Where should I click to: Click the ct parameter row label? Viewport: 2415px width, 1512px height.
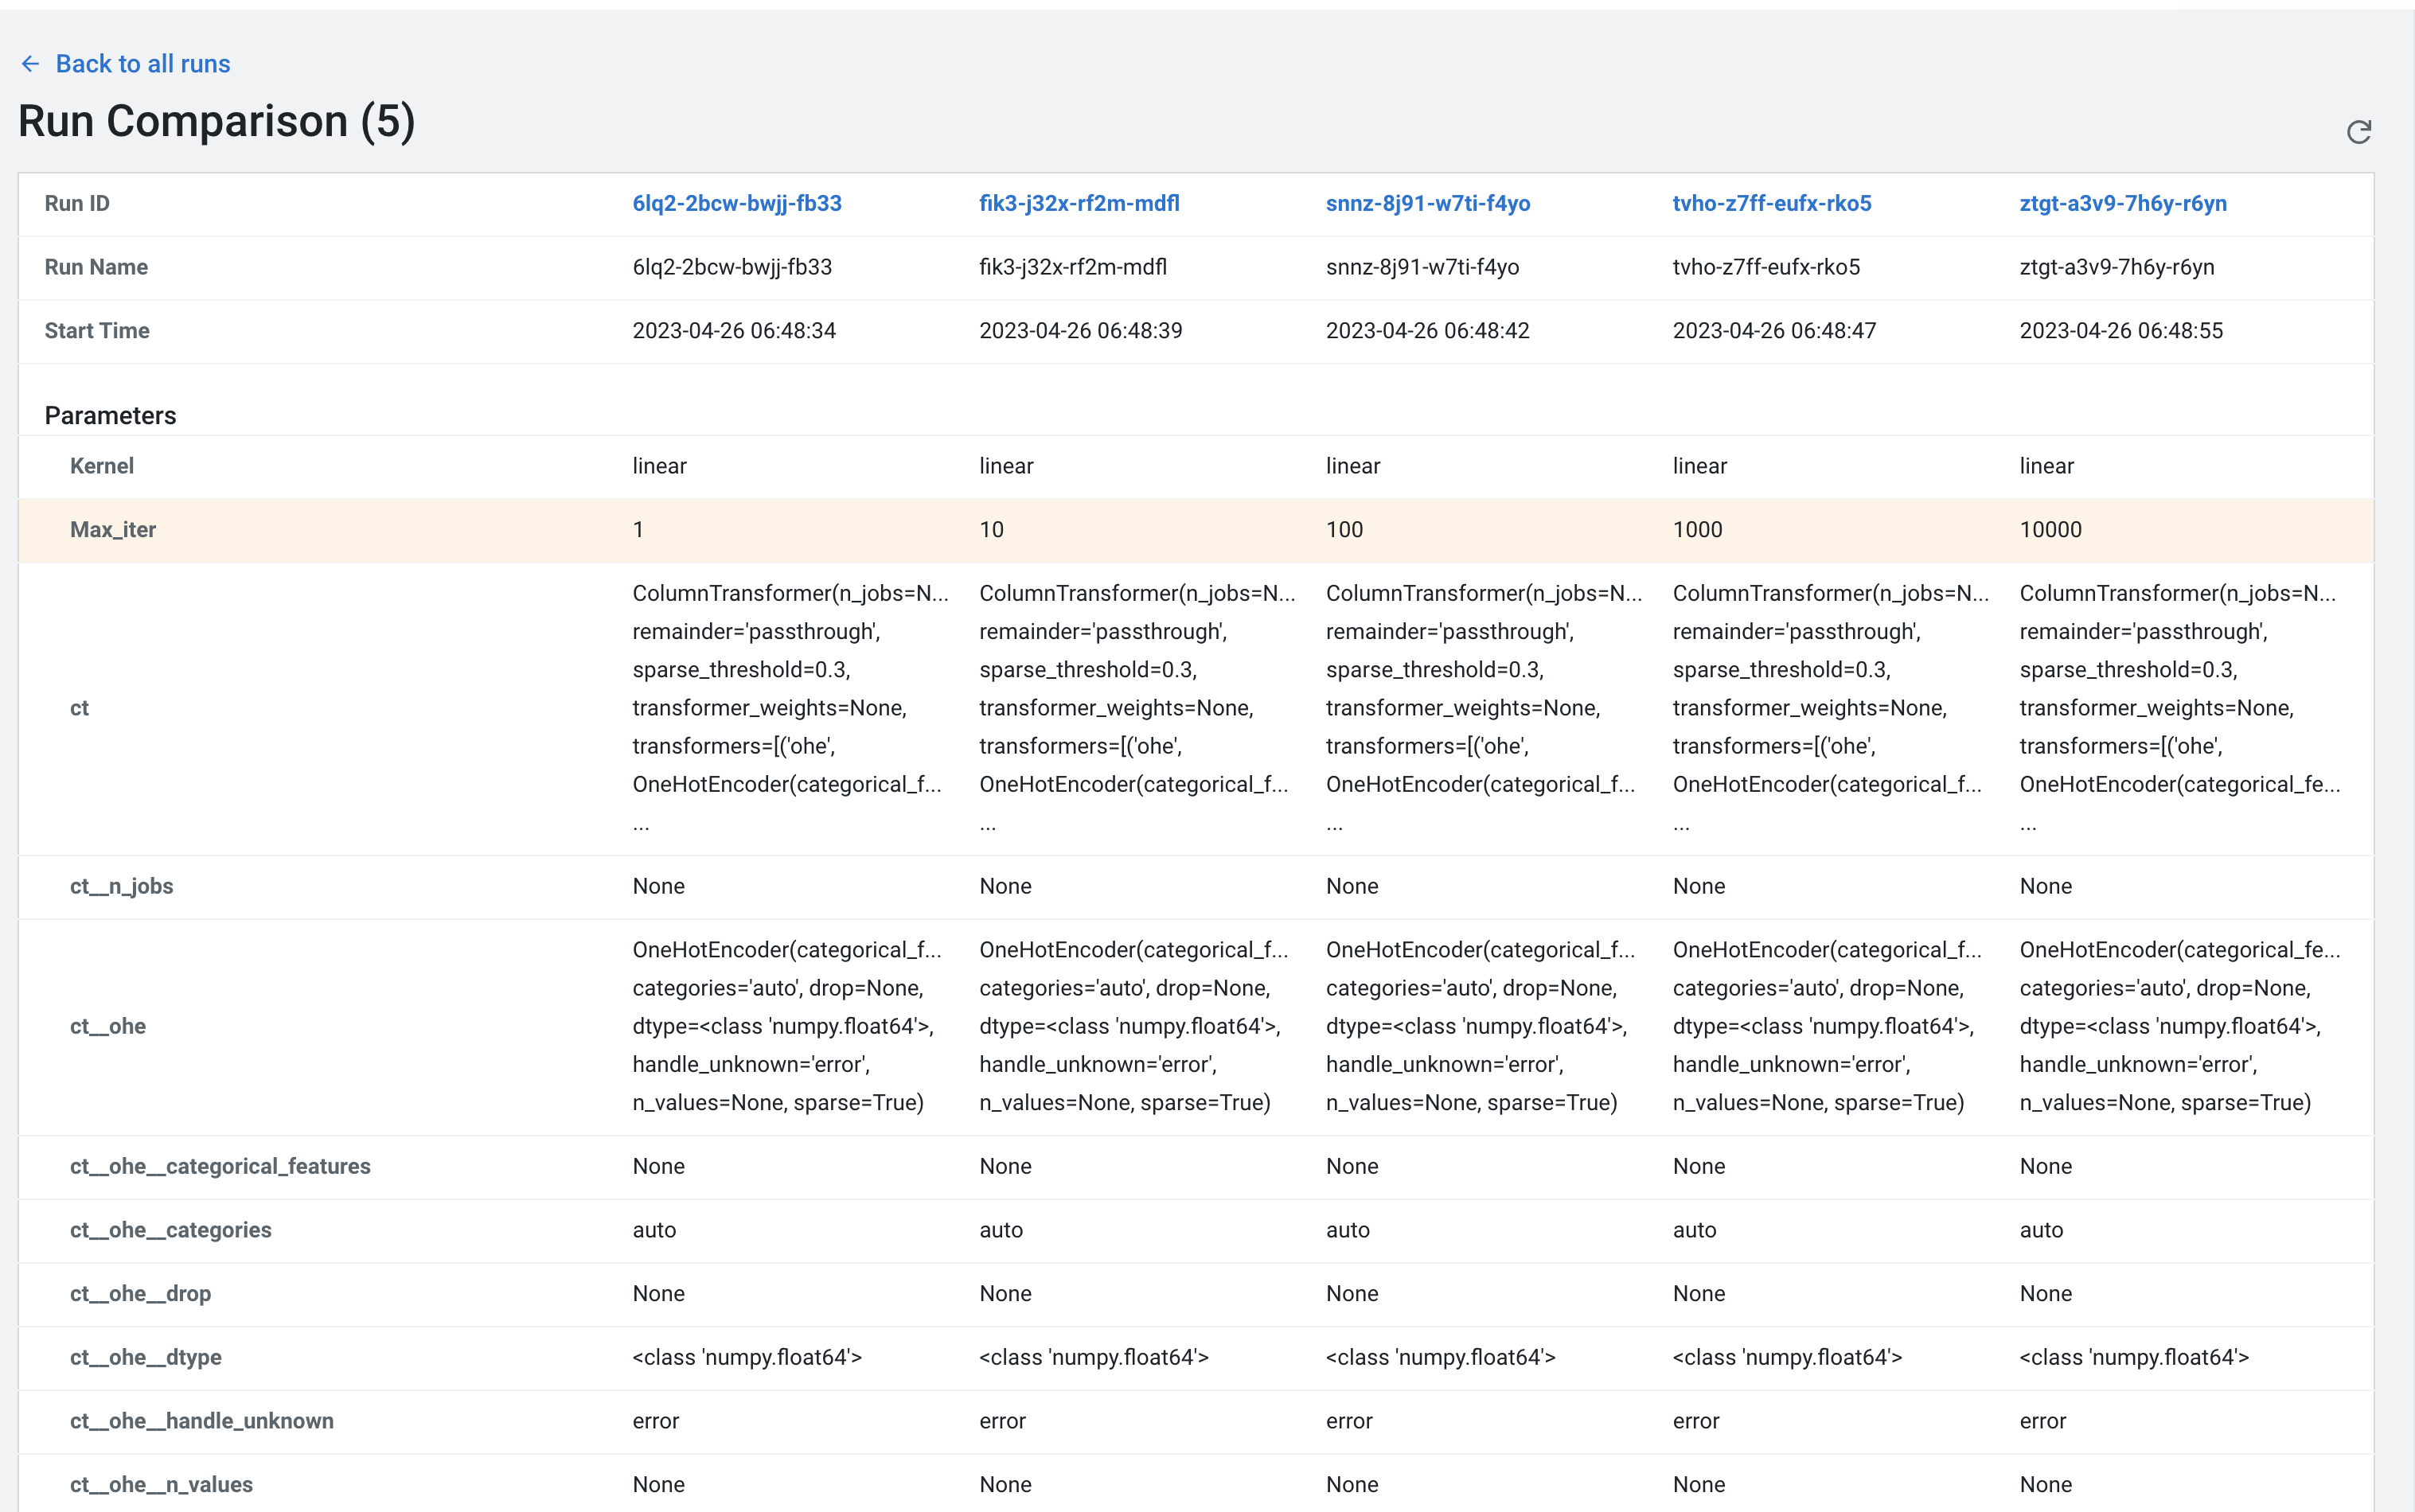79,708
